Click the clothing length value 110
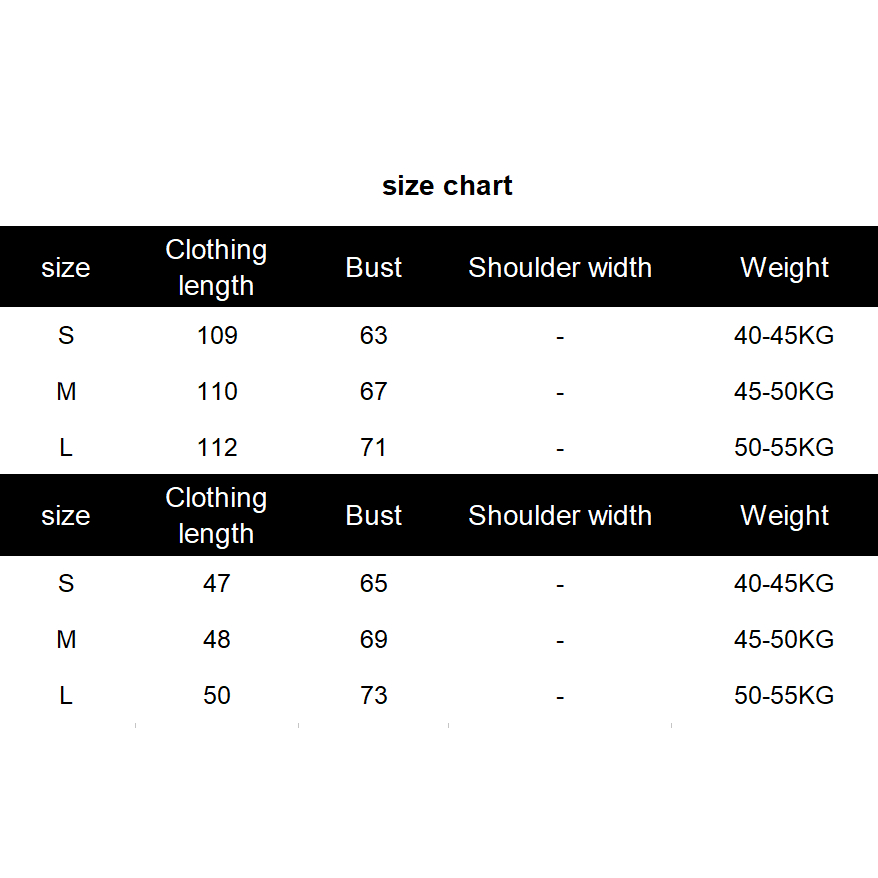 (x=217, y=391)
